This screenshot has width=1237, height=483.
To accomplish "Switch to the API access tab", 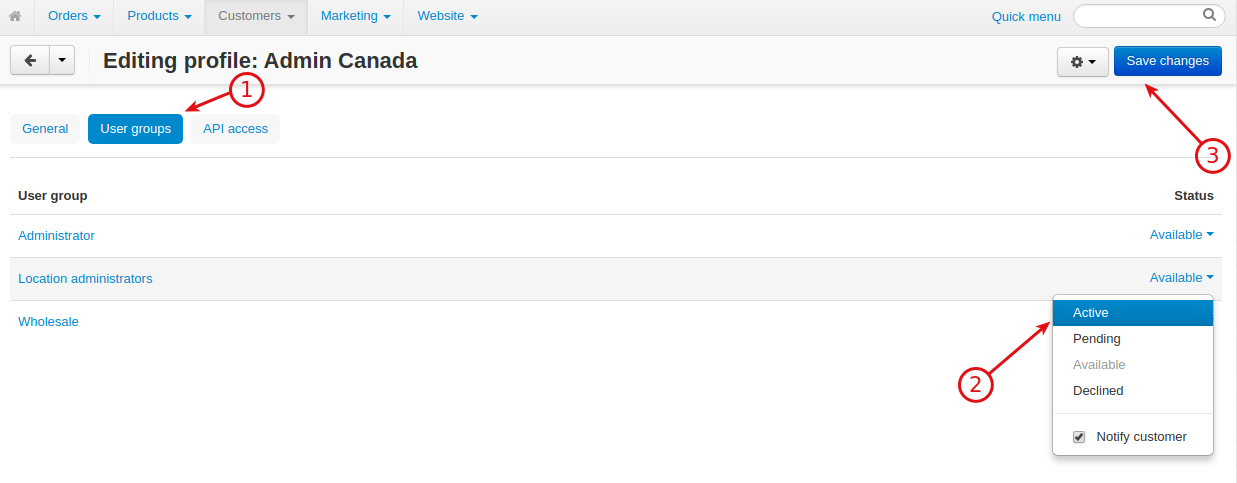I will (x=235, y=129).
